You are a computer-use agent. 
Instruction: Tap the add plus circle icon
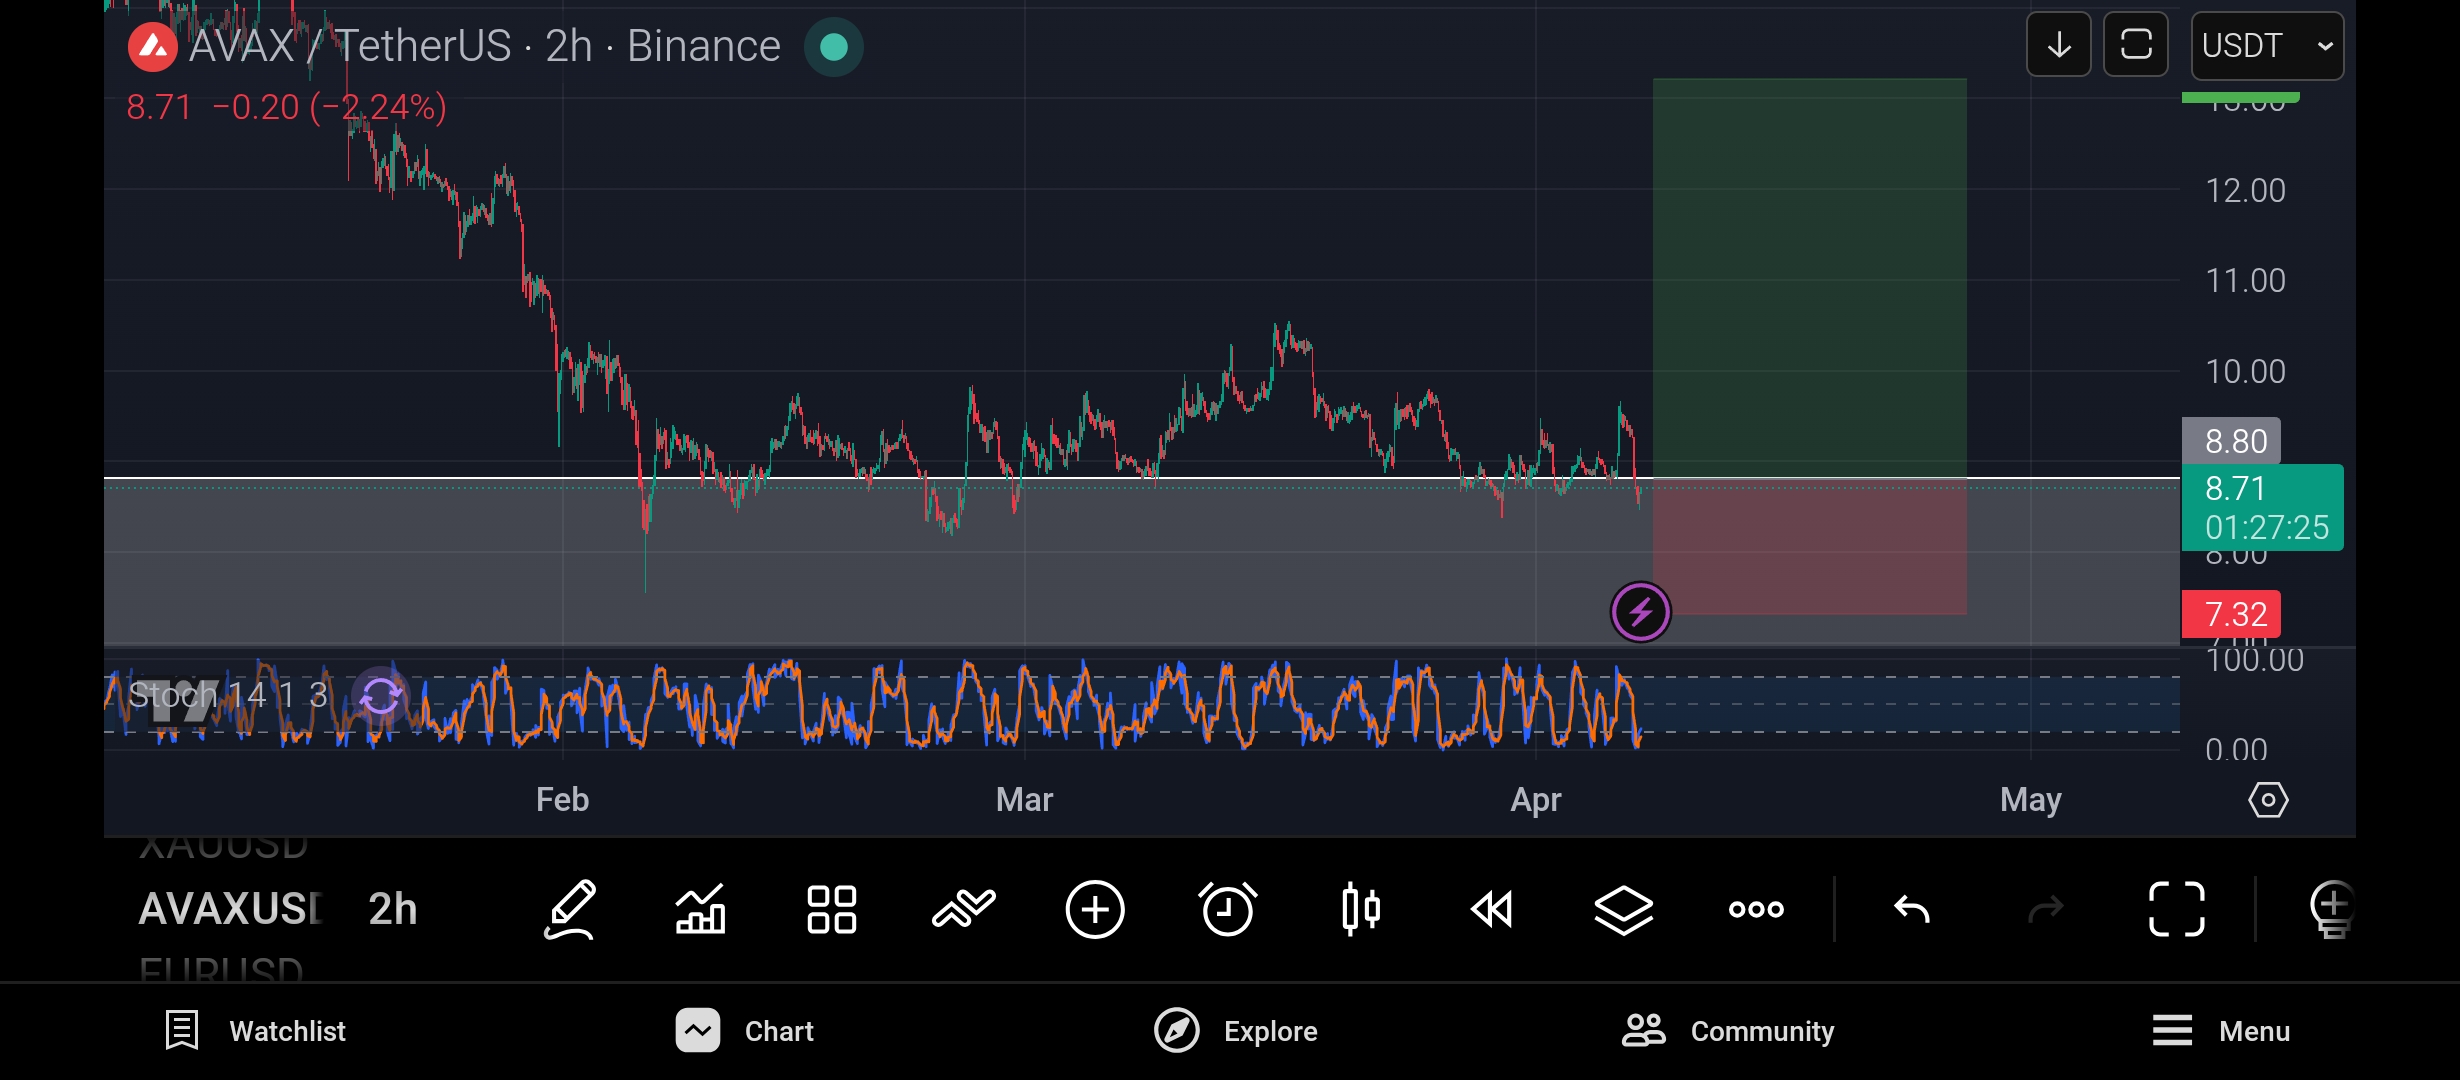[1095, 910]
